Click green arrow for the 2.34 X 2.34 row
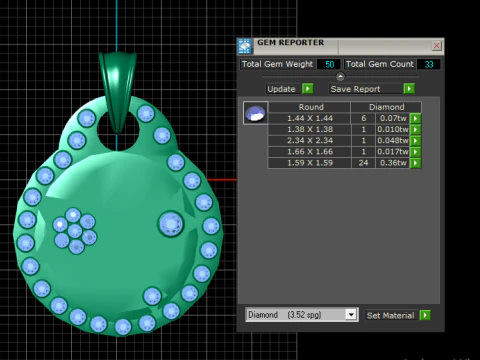 (x=415, y=141)
